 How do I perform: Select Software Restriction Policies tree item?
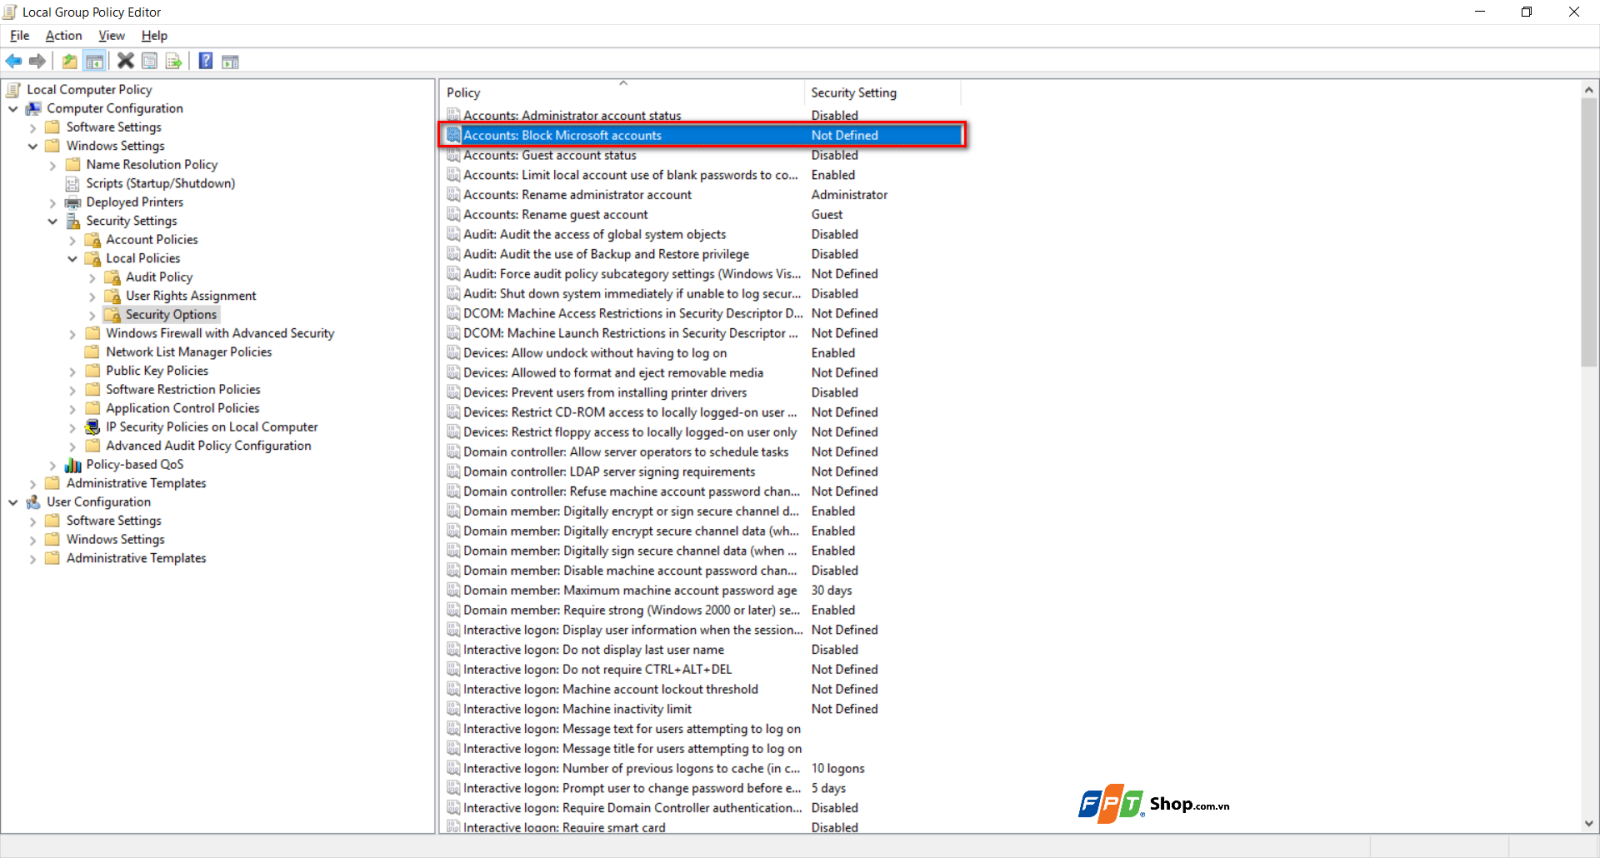coord(183,389)
